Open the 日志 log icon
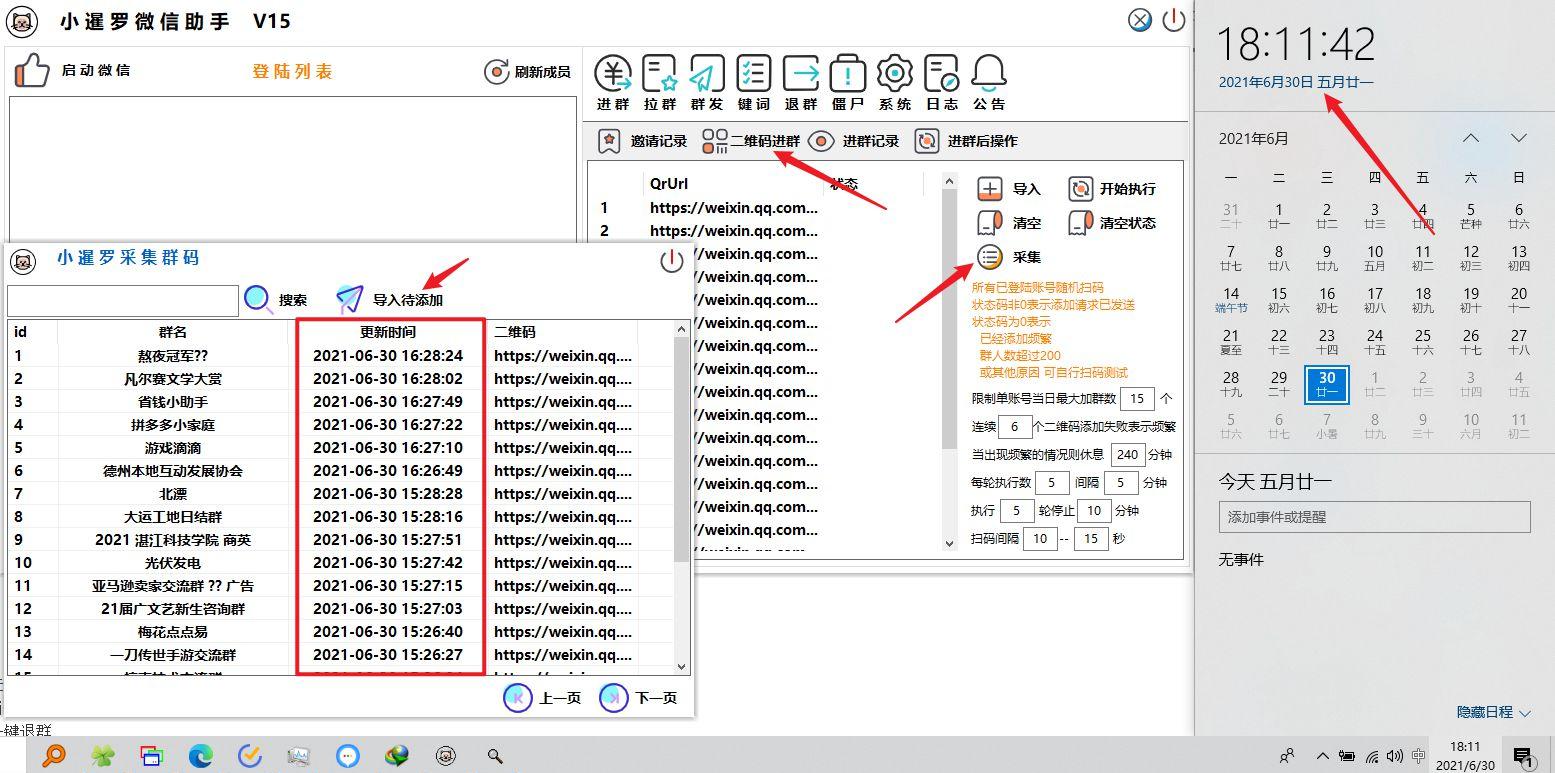Viewport: 1555px width, 773px height. [x=942, y=82]
